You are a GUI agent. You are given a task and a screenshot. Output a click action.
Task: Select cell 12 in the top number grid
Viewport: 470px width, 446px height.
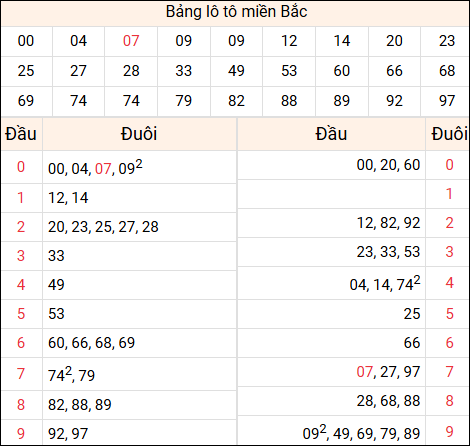(289, 41)
